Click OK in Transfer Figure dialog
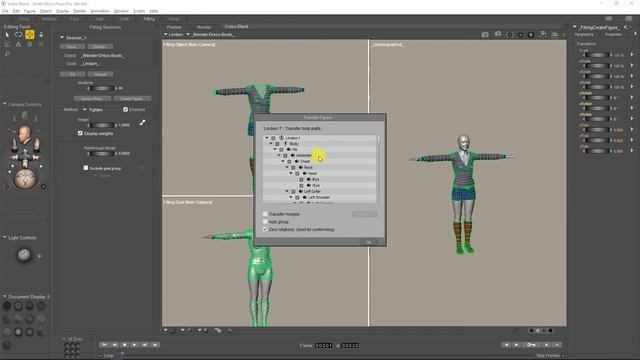Screen dimensions: 640x360 pyautogui.click(x=369, y=242)
